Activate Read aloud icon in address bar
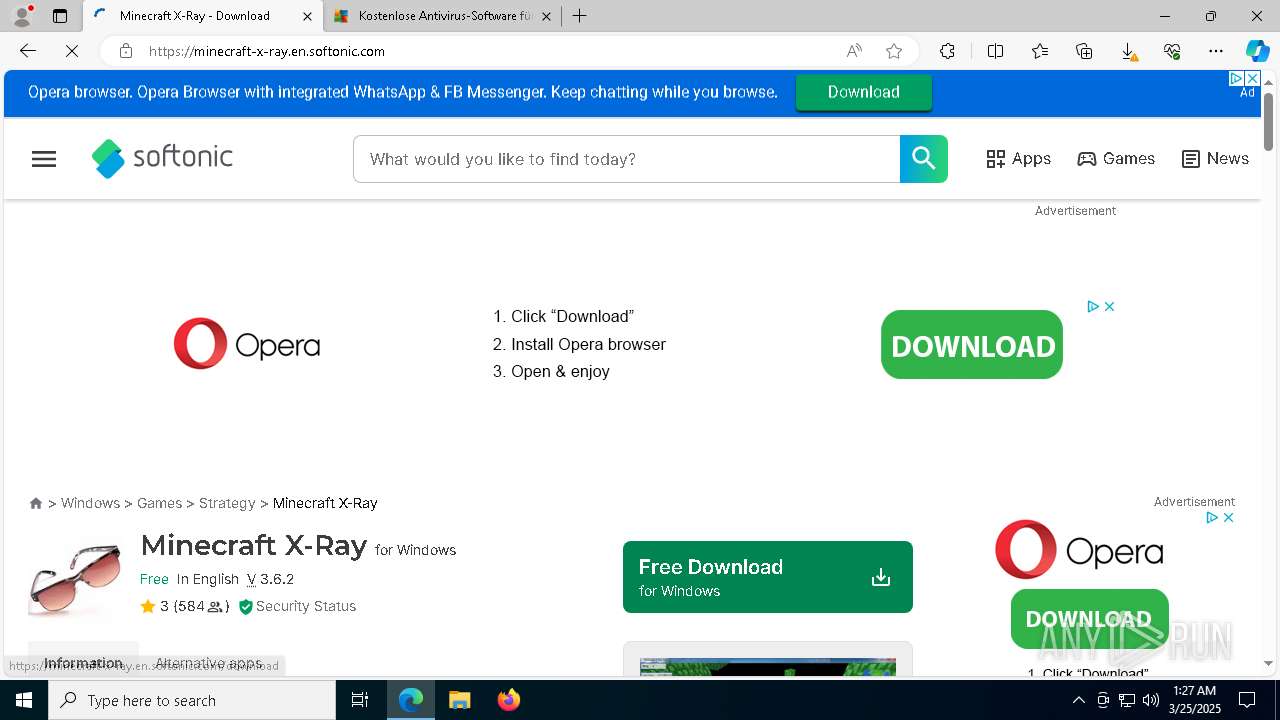 854,51
